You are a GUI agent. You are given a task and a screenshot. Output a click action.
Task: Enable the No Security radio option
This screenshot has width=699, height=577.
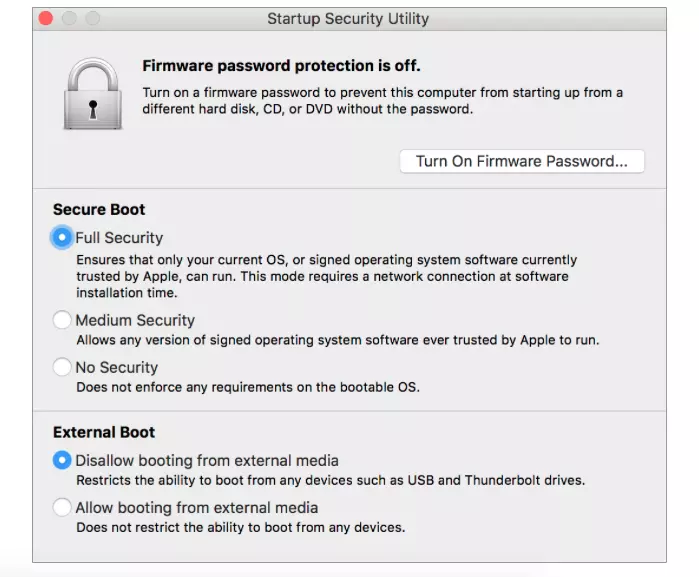(x=62, y=367)
